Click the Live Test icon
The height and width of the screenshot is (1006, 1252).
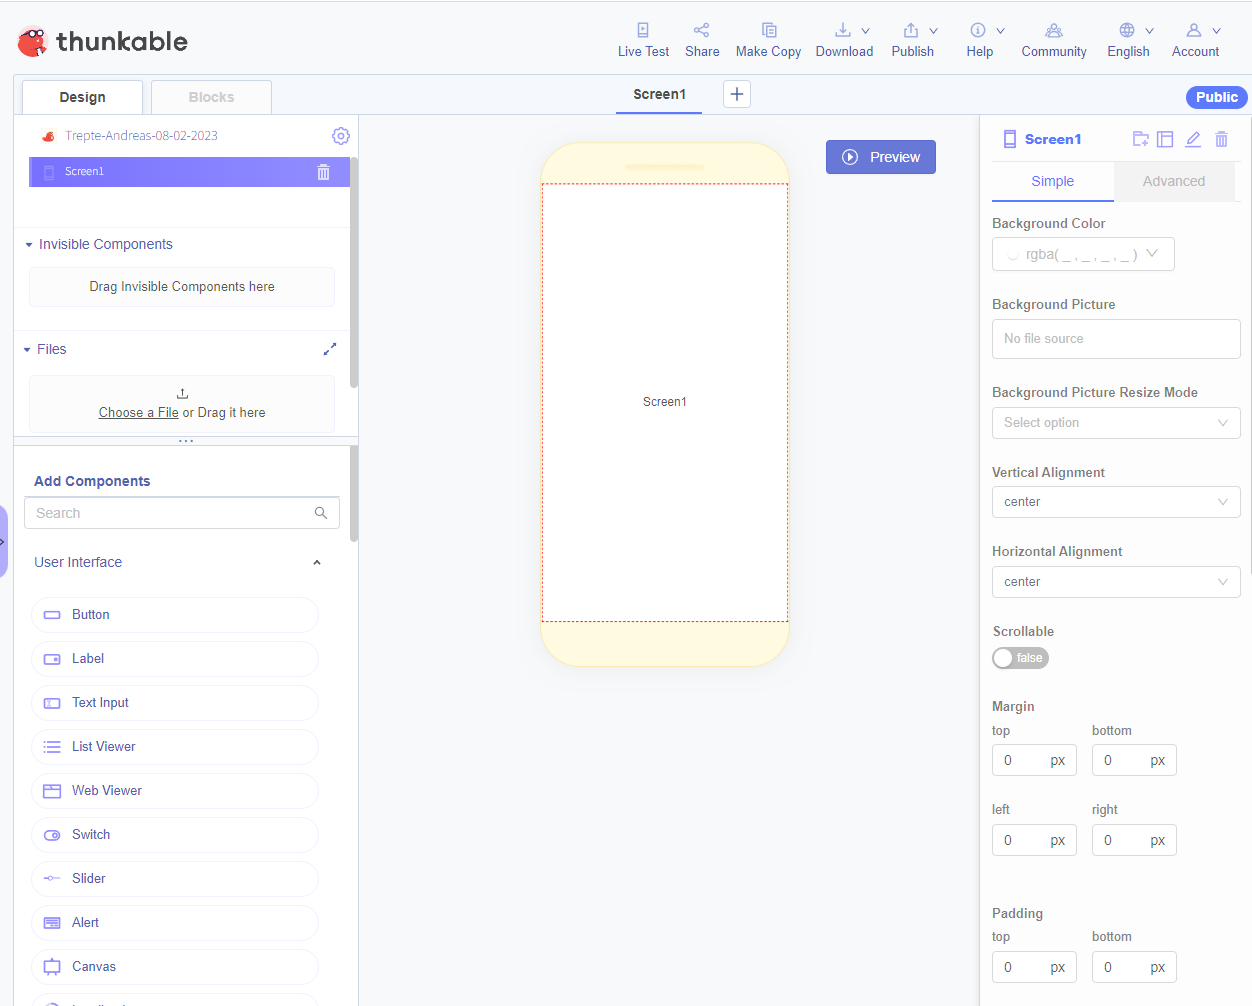(x=643, y=30)
